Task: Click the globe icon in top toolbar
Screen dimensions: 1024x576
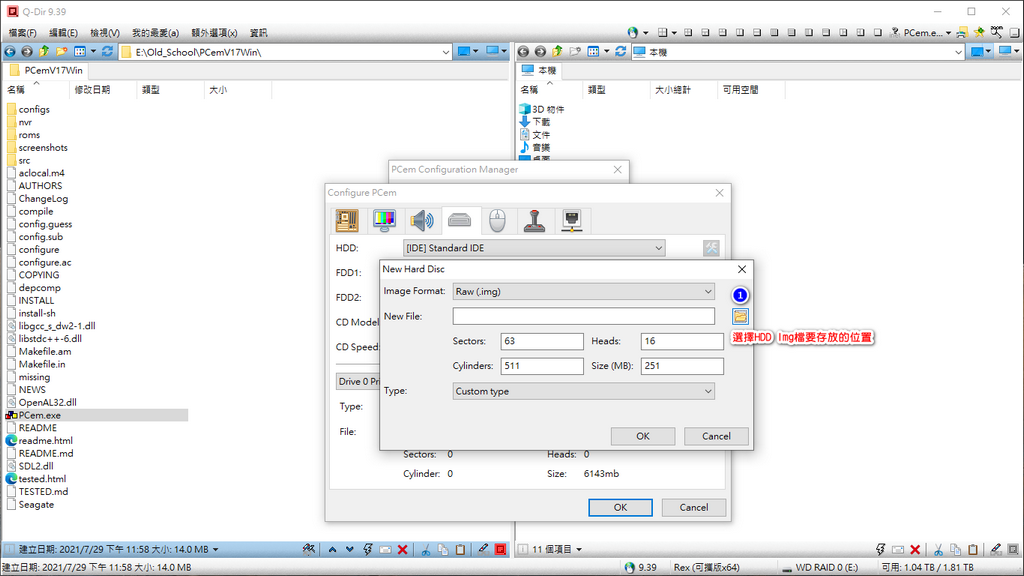Action: click(632, 32)
